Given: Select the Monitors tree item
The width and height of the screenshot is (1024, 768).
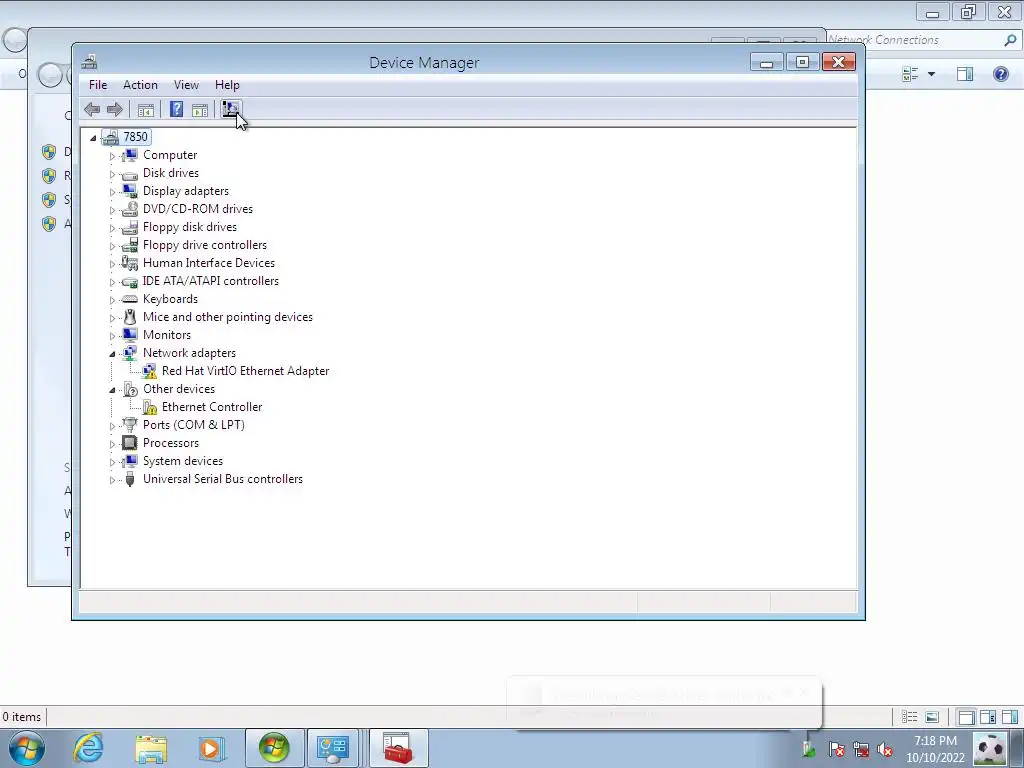Looking at the screenshot, I should pyautogui.click(x=167, y=335).
